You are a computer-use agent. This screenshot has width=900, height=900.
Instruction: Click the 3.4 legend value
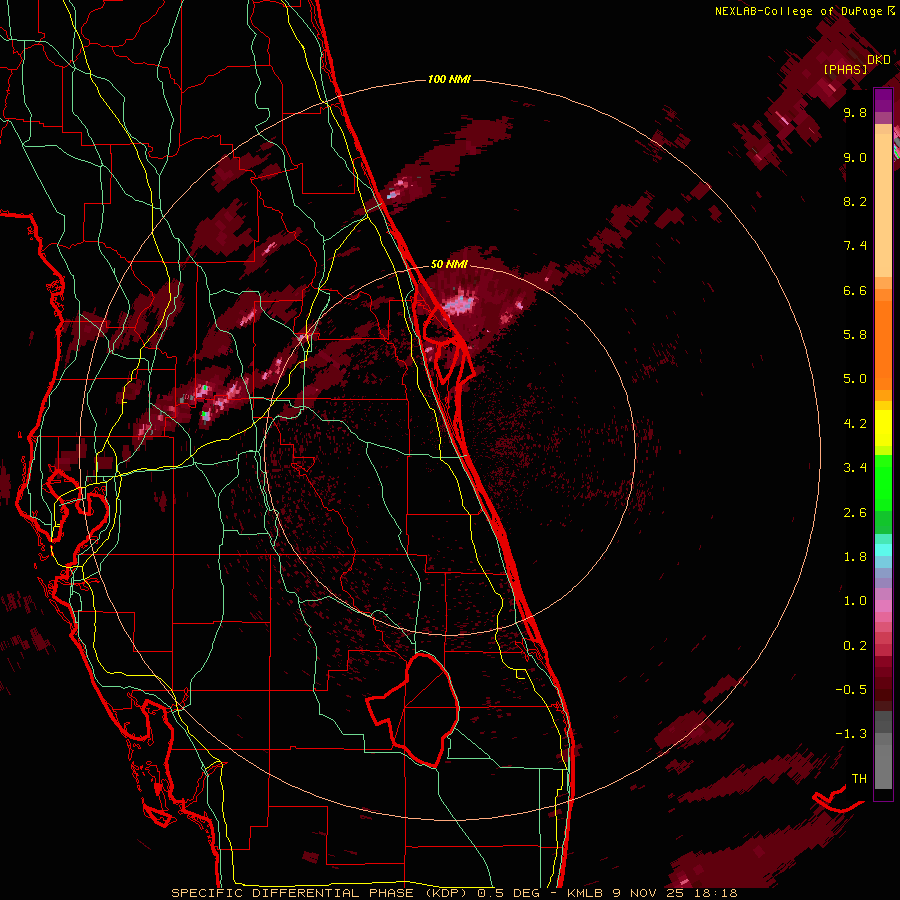(x=855, y=468)
